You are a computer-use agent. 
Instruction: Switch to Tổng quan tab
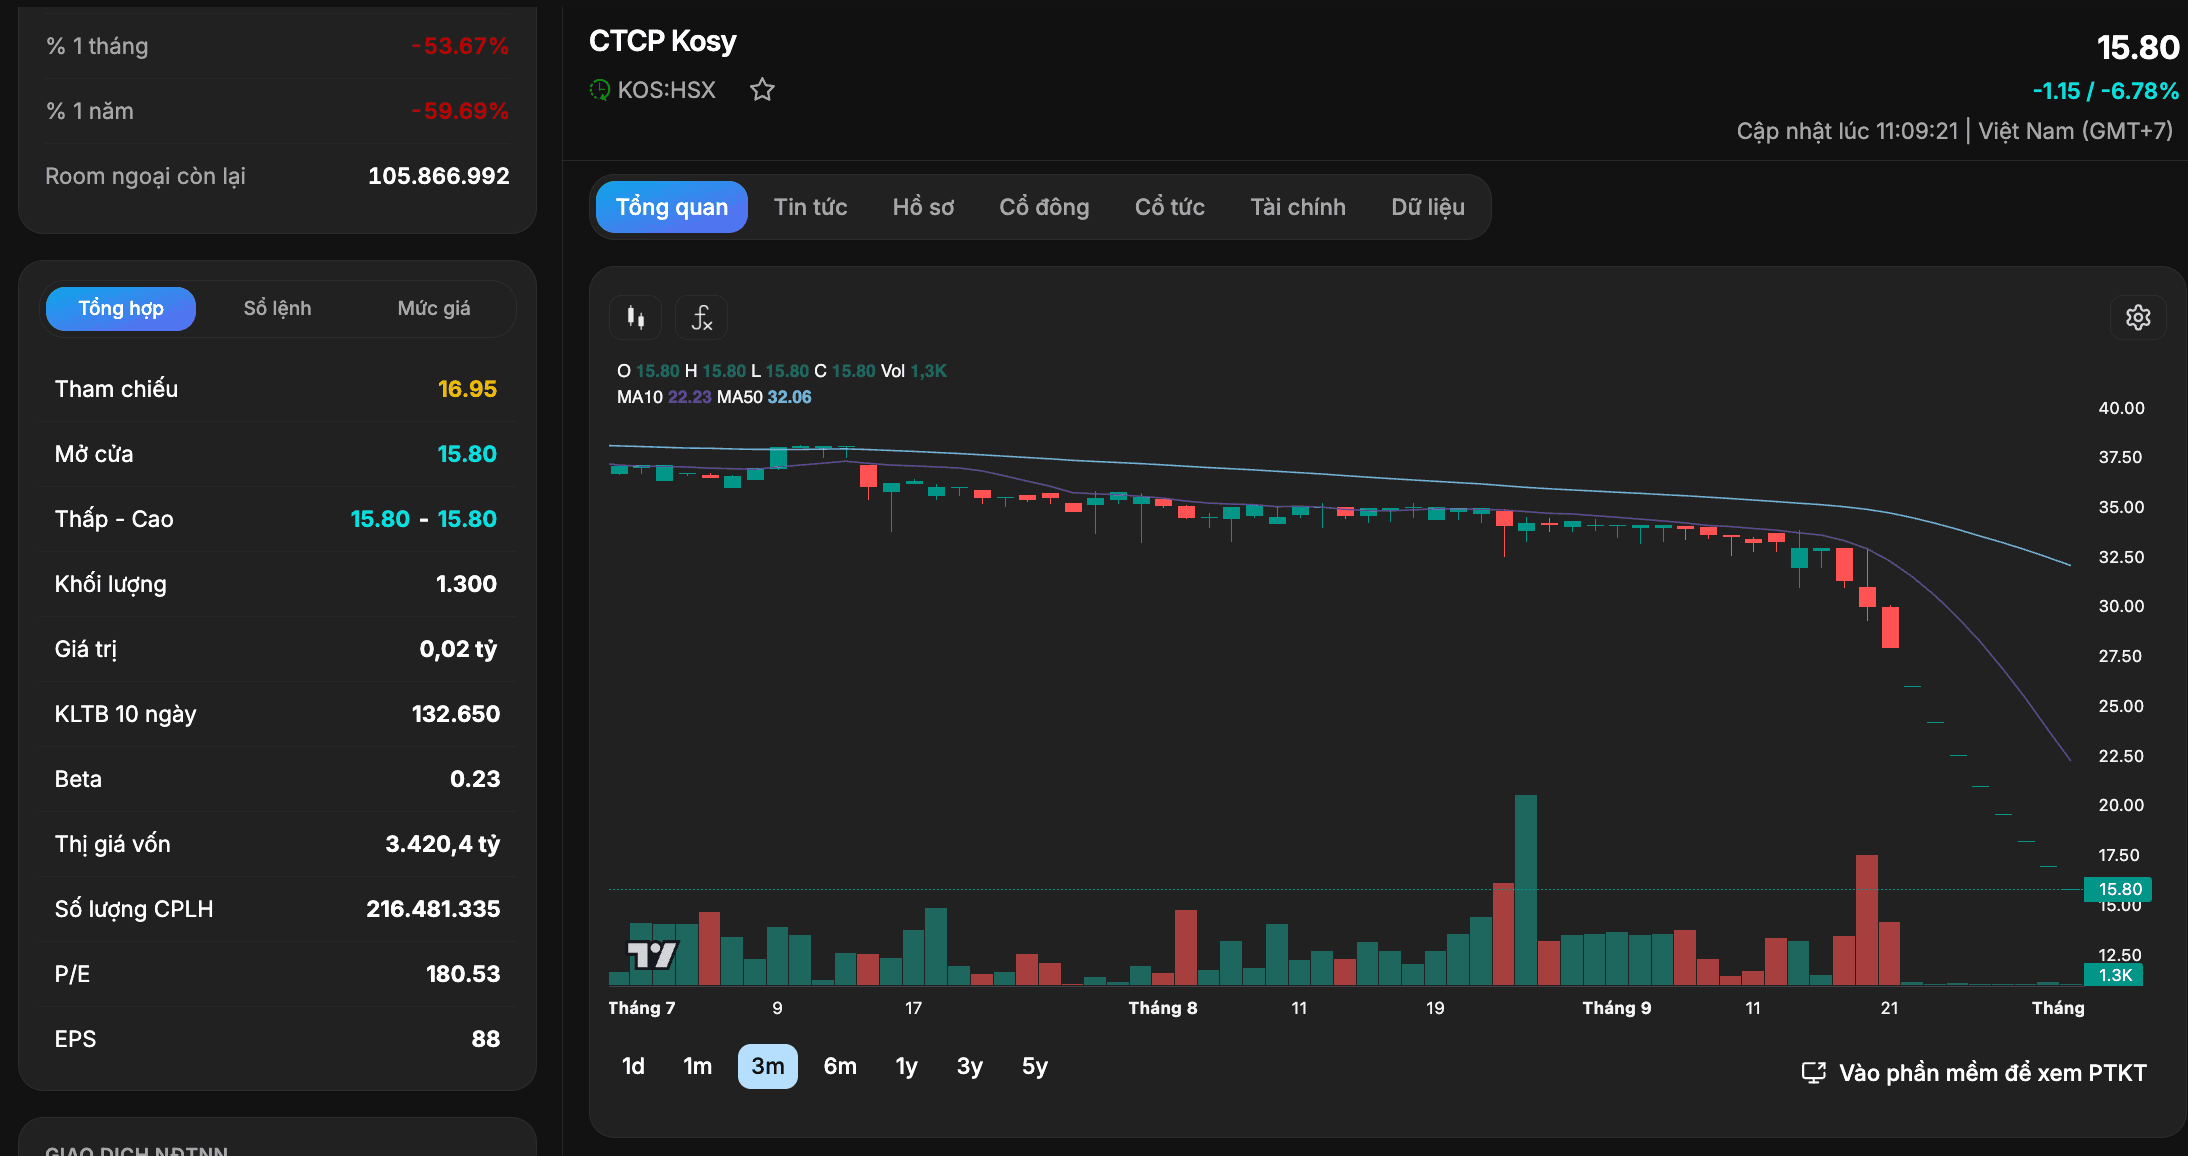tap(672, 207)
